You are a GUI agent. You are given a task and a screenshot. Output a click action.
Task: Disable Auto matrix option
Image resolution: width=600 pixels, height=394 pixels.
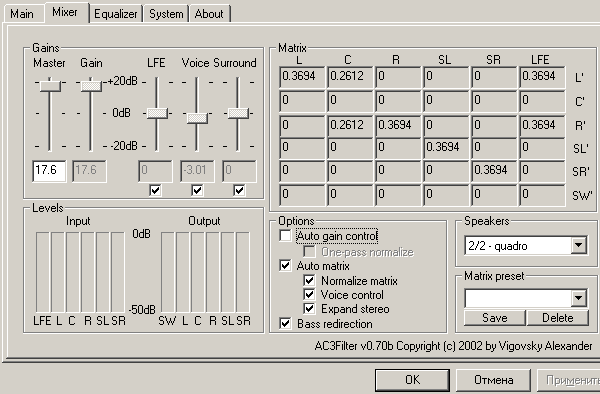coord(285,265)
